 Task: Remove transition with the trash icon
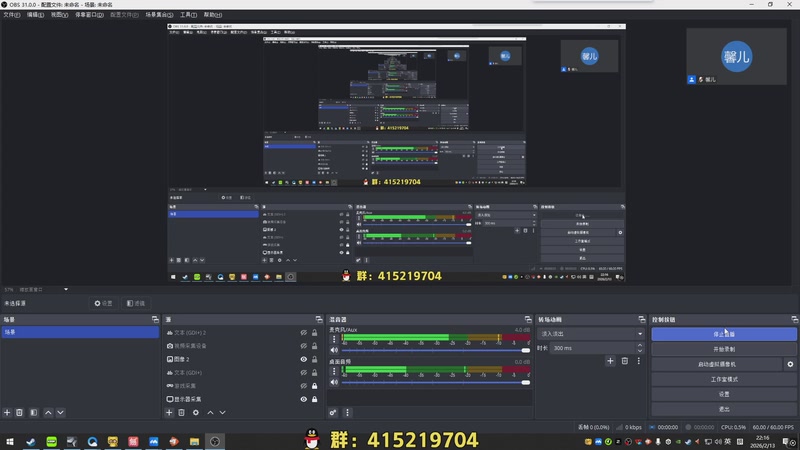click(624, 361)
